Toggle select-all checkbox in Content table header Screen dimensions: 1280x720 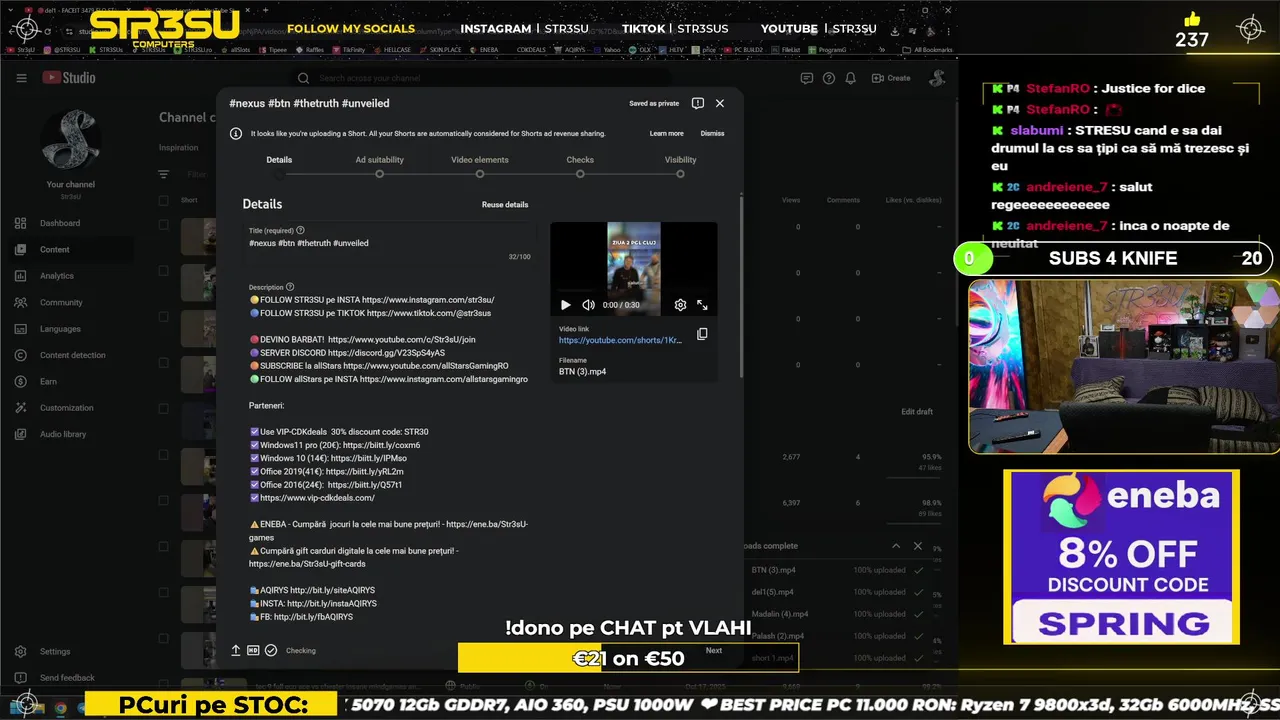tap(164, 200)
